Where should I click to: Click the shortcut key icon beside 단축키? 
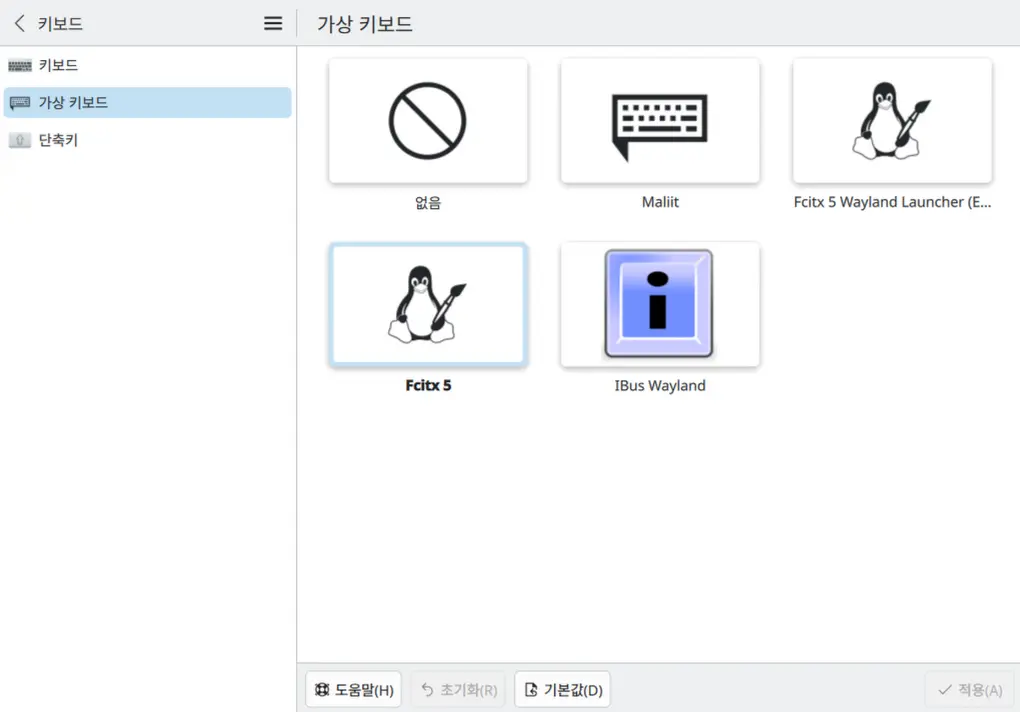20,140
